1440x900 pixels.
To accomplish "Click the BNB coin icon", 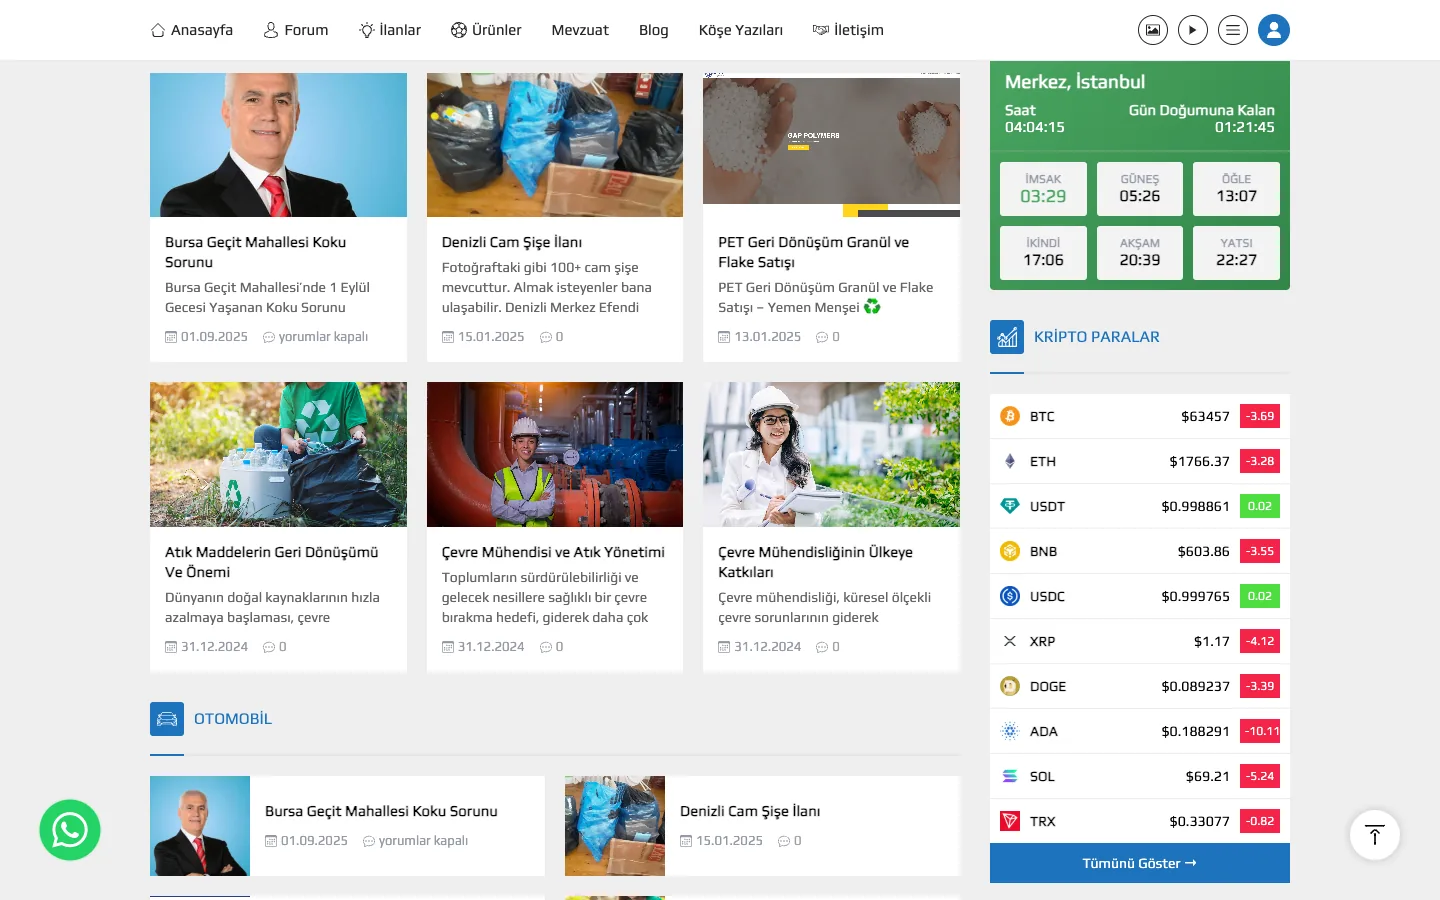I will (1010, 551).
